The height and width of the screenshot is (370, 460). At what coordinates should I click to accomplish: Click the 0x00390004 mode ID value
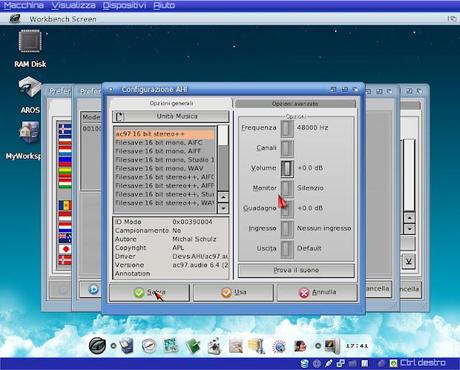click(192, 222)
